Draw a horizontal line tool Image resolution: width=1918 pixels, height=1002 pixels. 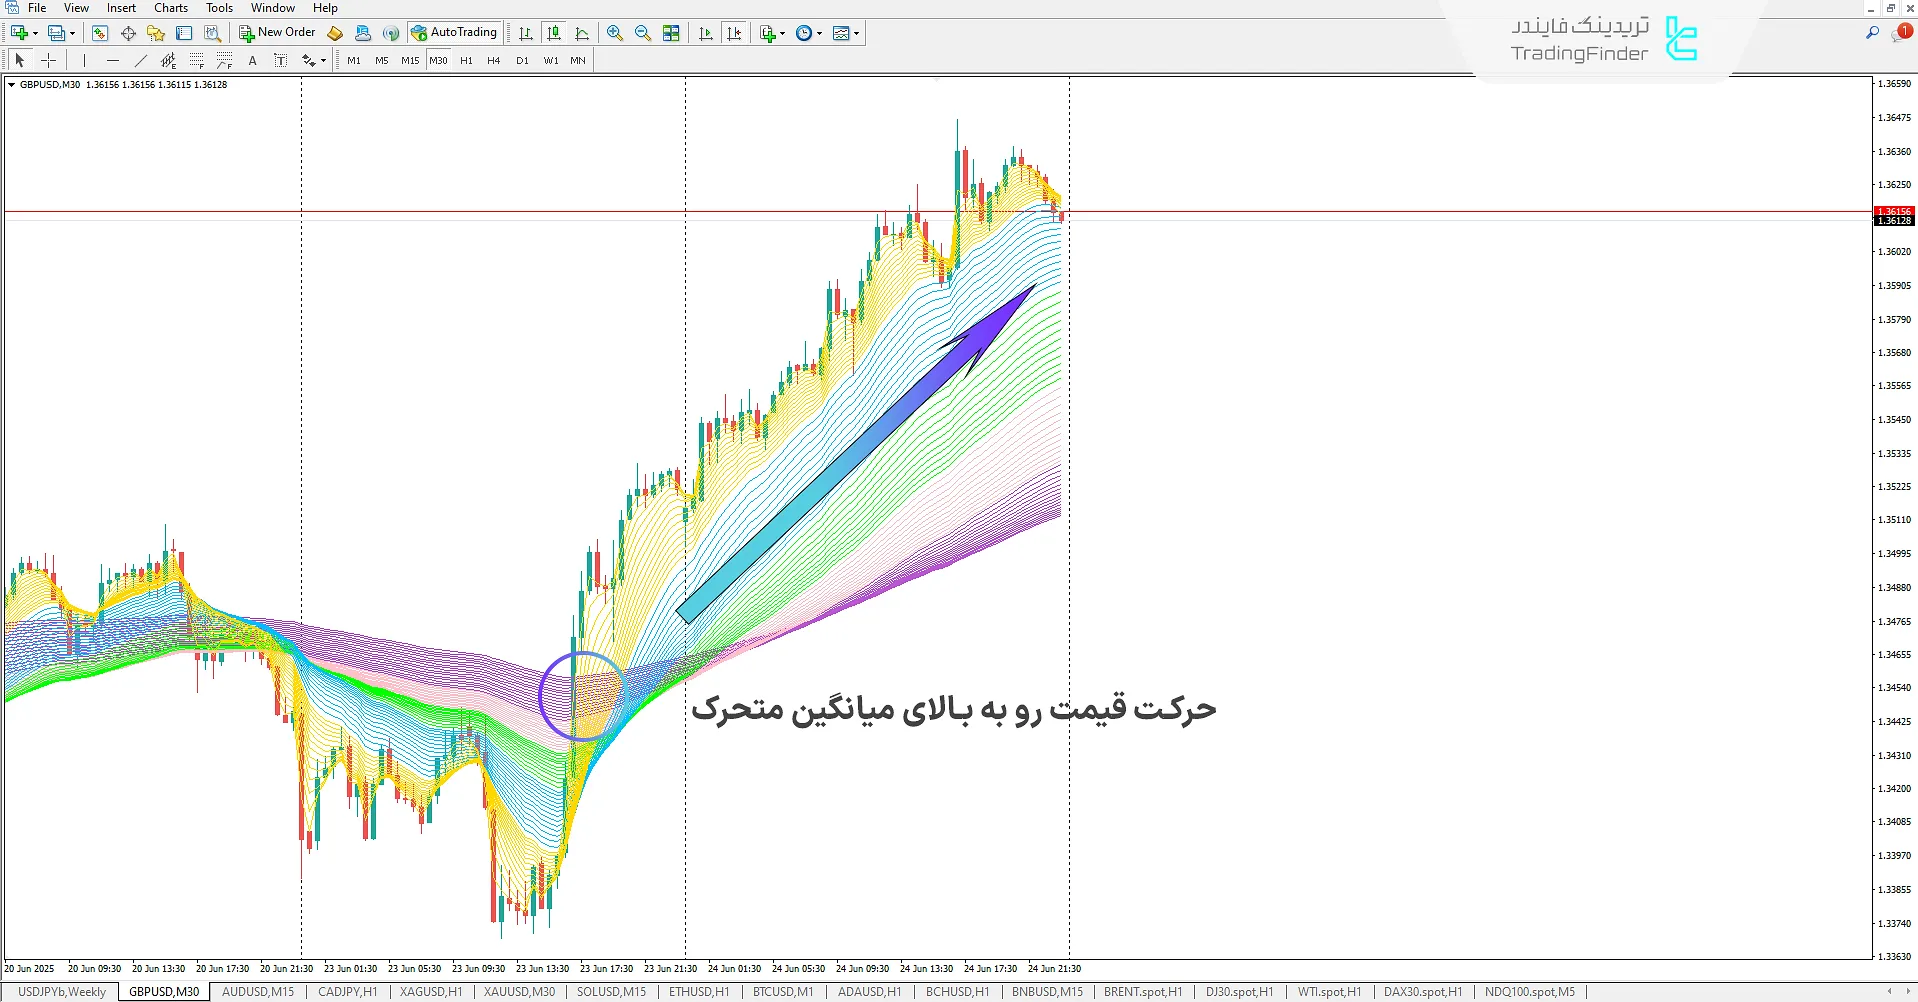click(112, 61)
